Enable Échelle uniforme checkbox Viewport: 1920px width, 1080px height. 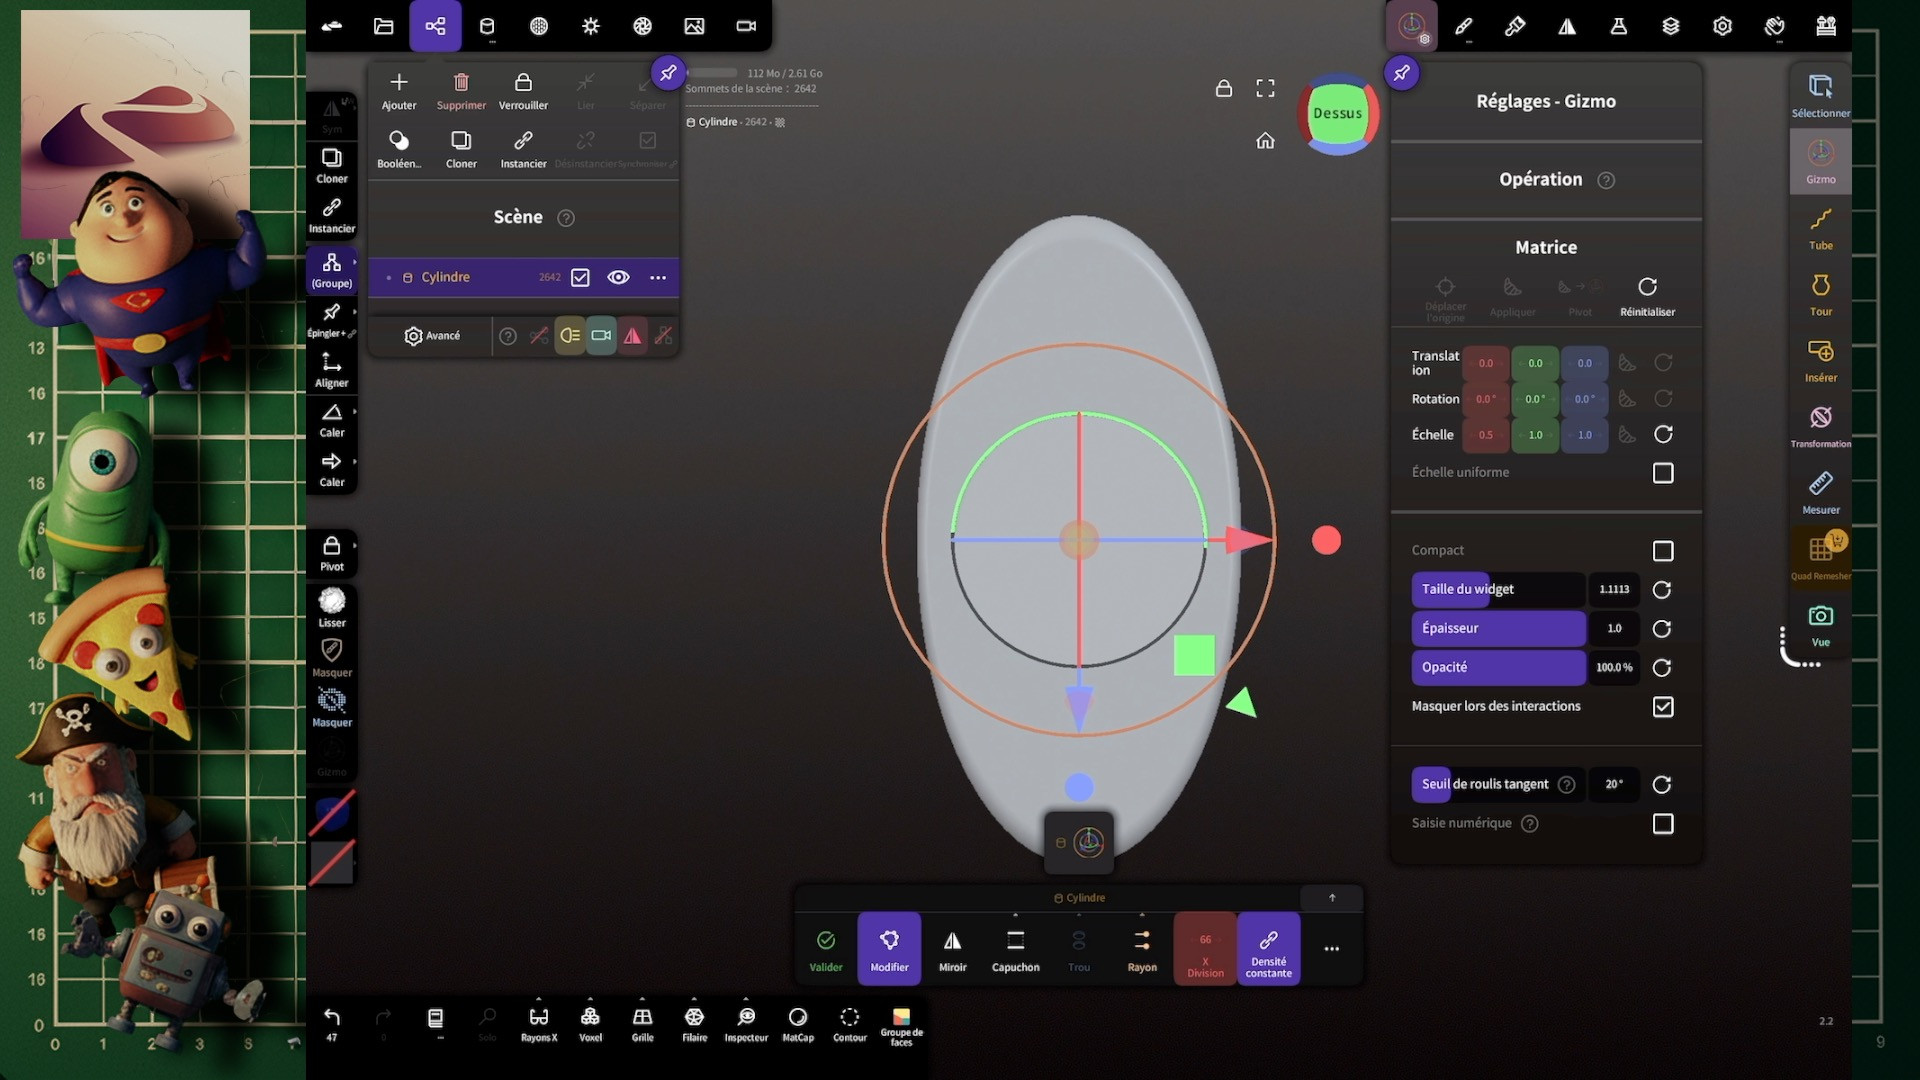pyautogui.click(x=1662, y=473)
